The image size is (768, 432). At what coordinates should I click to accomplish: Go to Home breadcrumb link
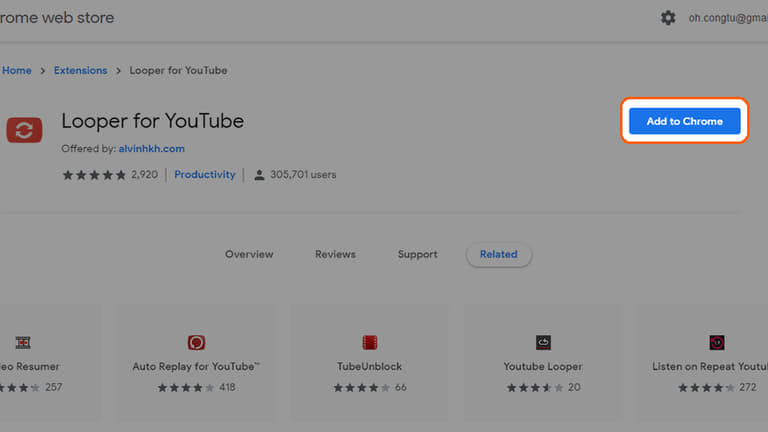coord(16,70)
